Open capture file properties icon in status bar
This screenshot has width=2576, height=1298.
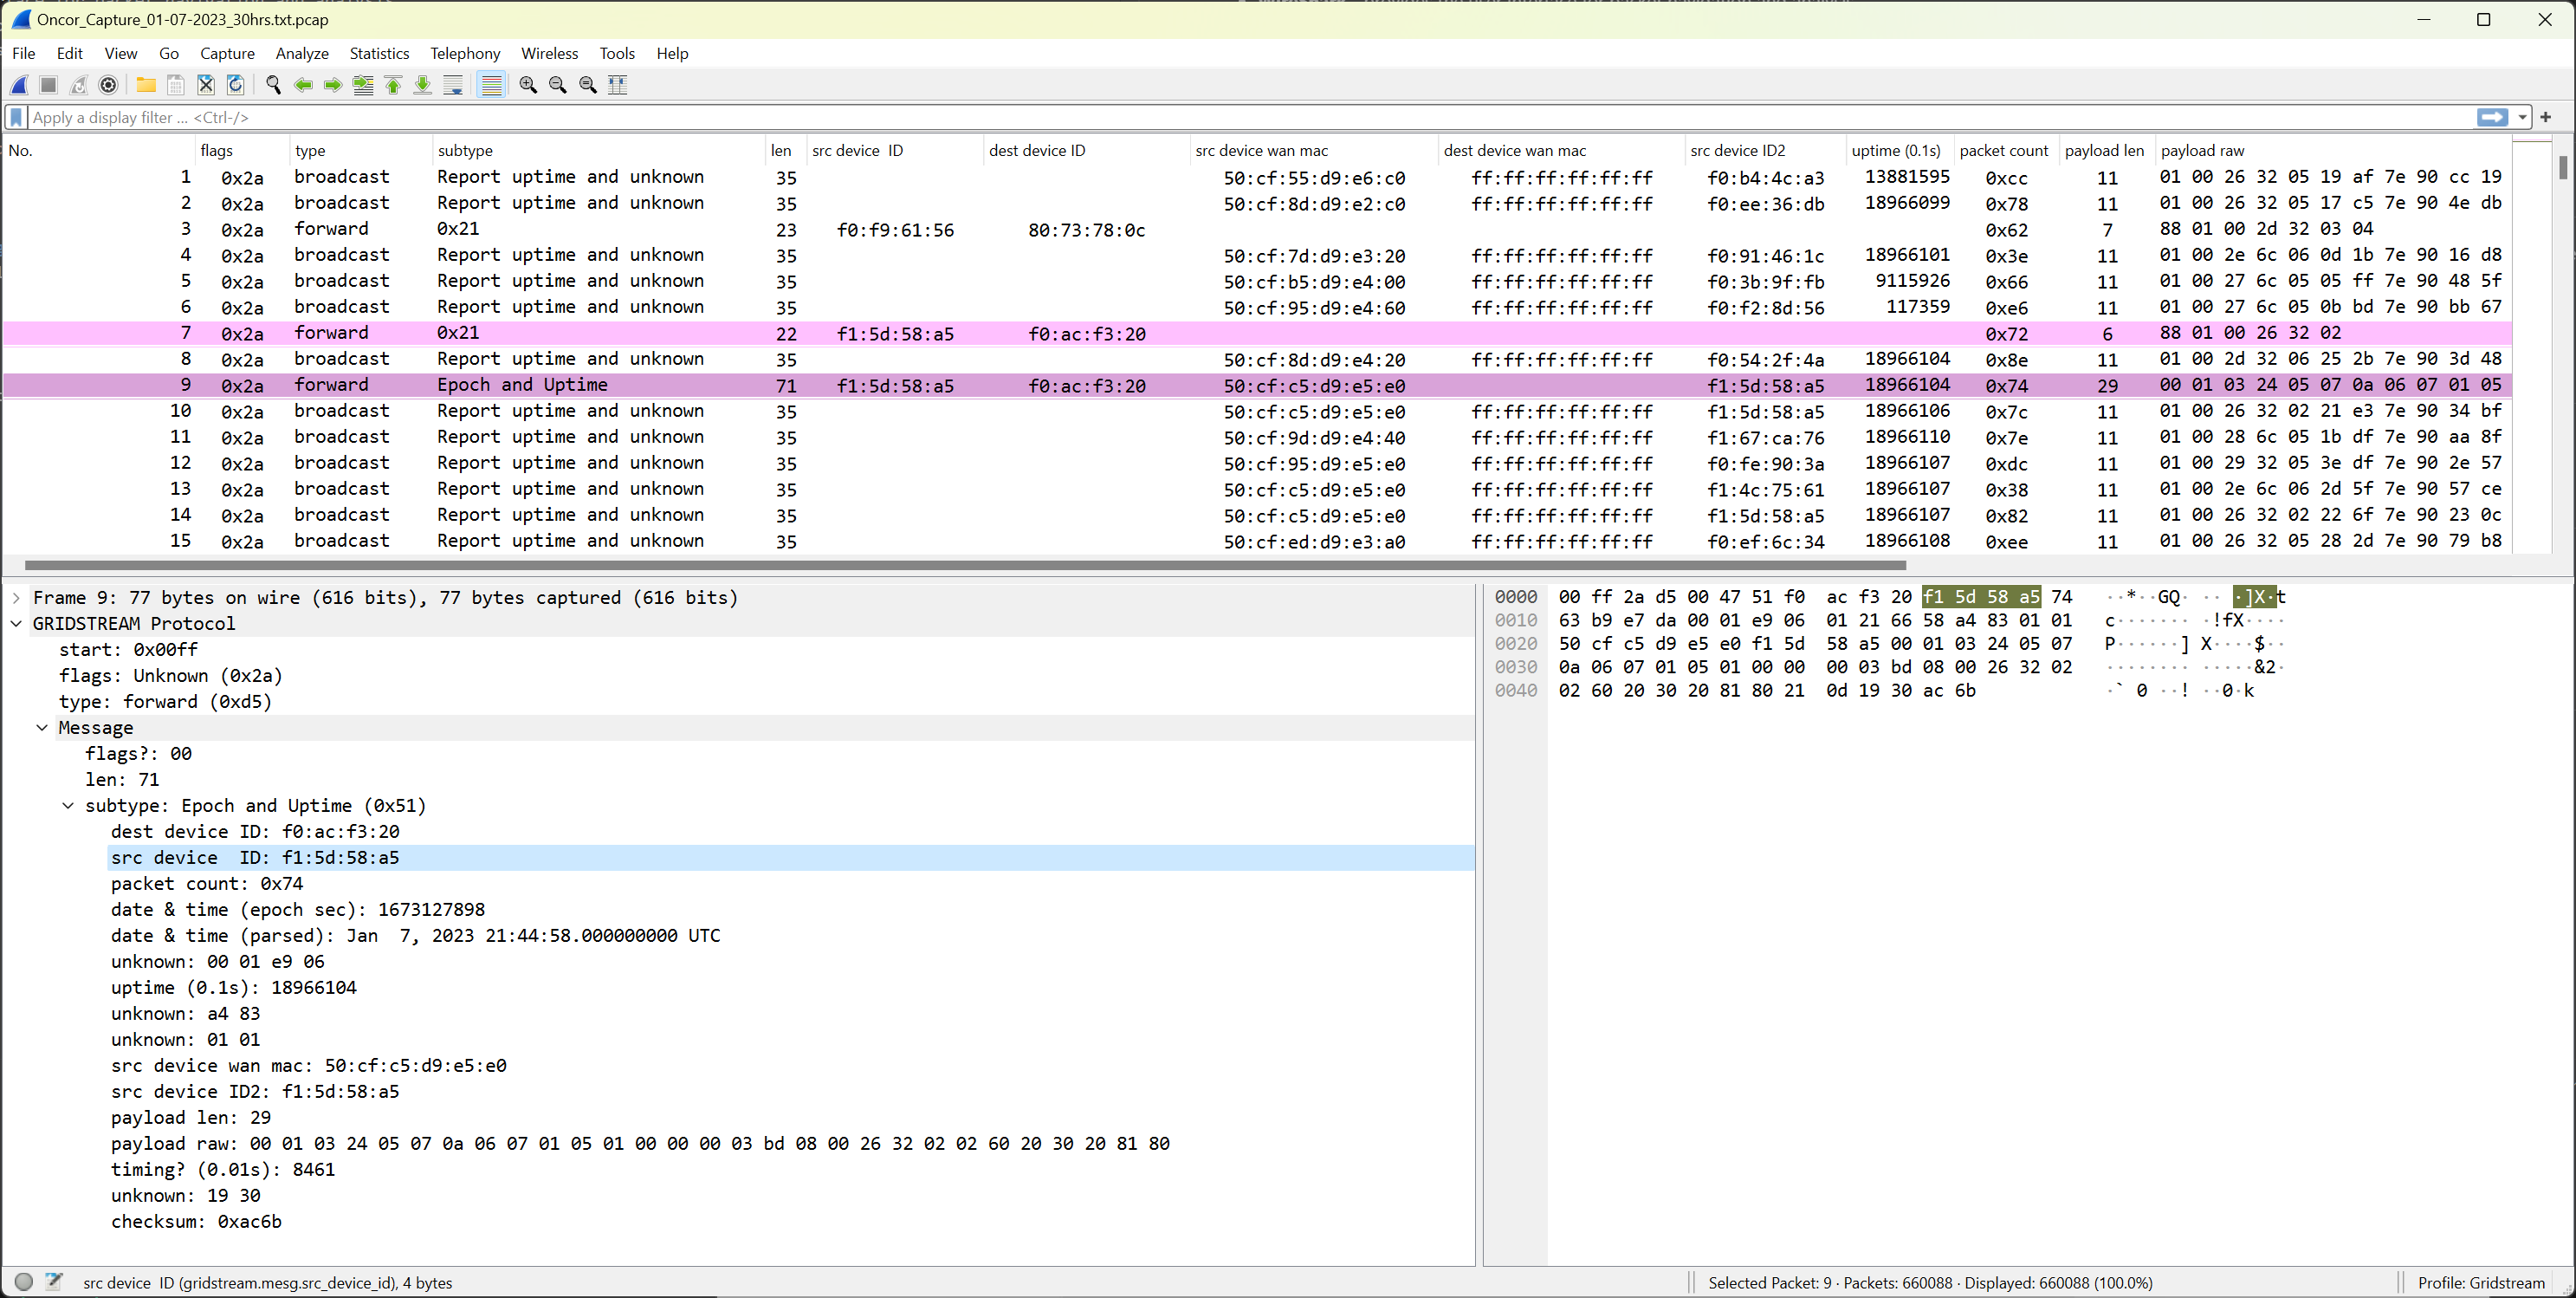pyautogui.click(x=54, y=1281)
